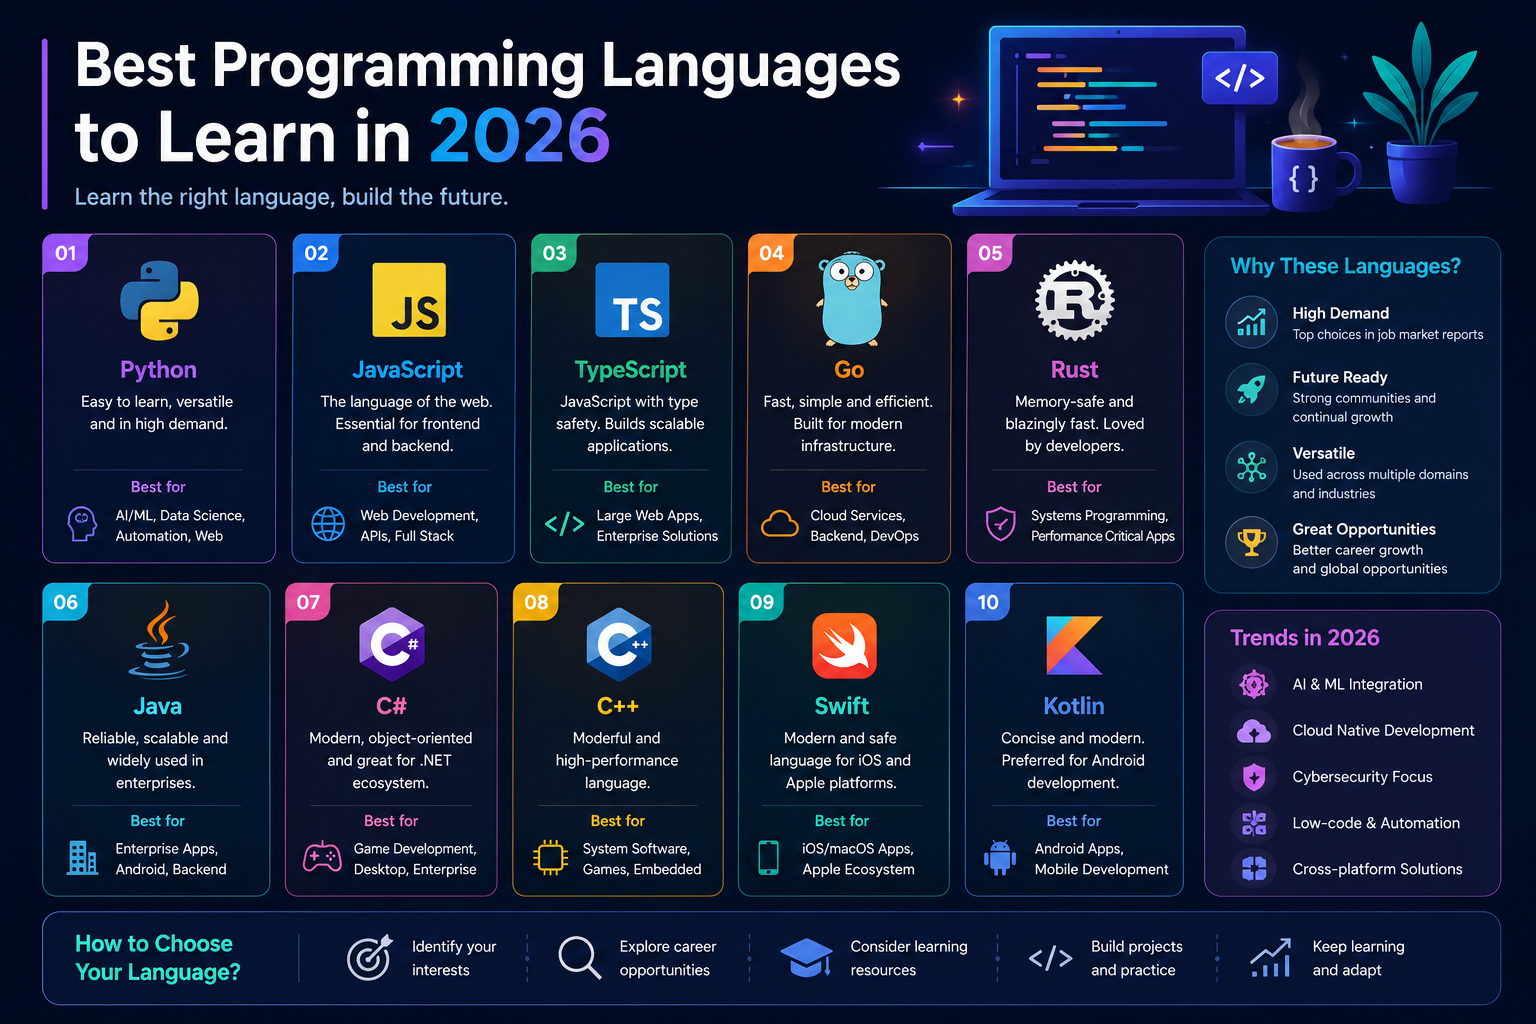Click the Great Opportunities trophy icon
Screen dimensions: 1536x1024
[x=1252, y=543]
